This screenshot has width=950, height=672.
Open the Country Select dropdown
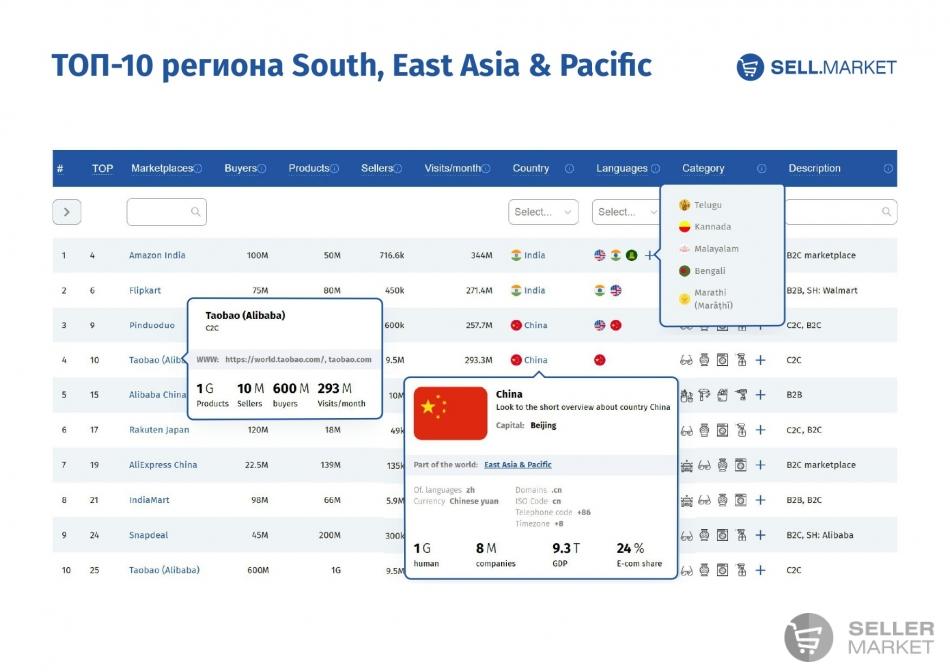(x=543, y=212)
